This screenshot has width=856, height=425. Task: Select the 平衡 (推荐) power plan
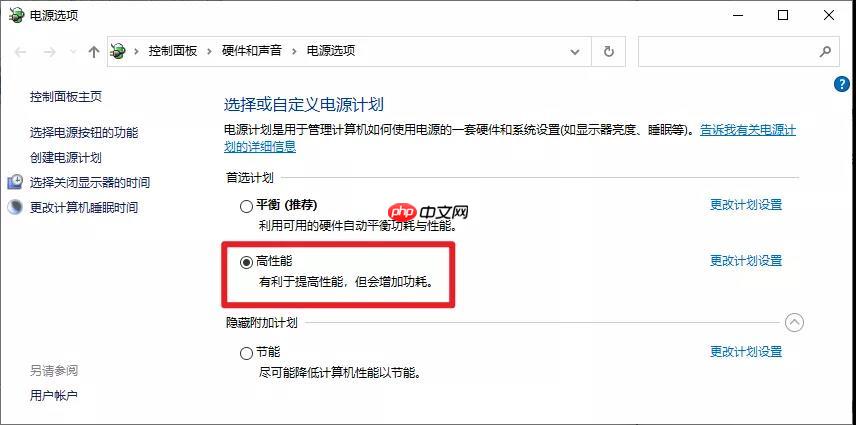pyautogui.click(x=246, y=206)
